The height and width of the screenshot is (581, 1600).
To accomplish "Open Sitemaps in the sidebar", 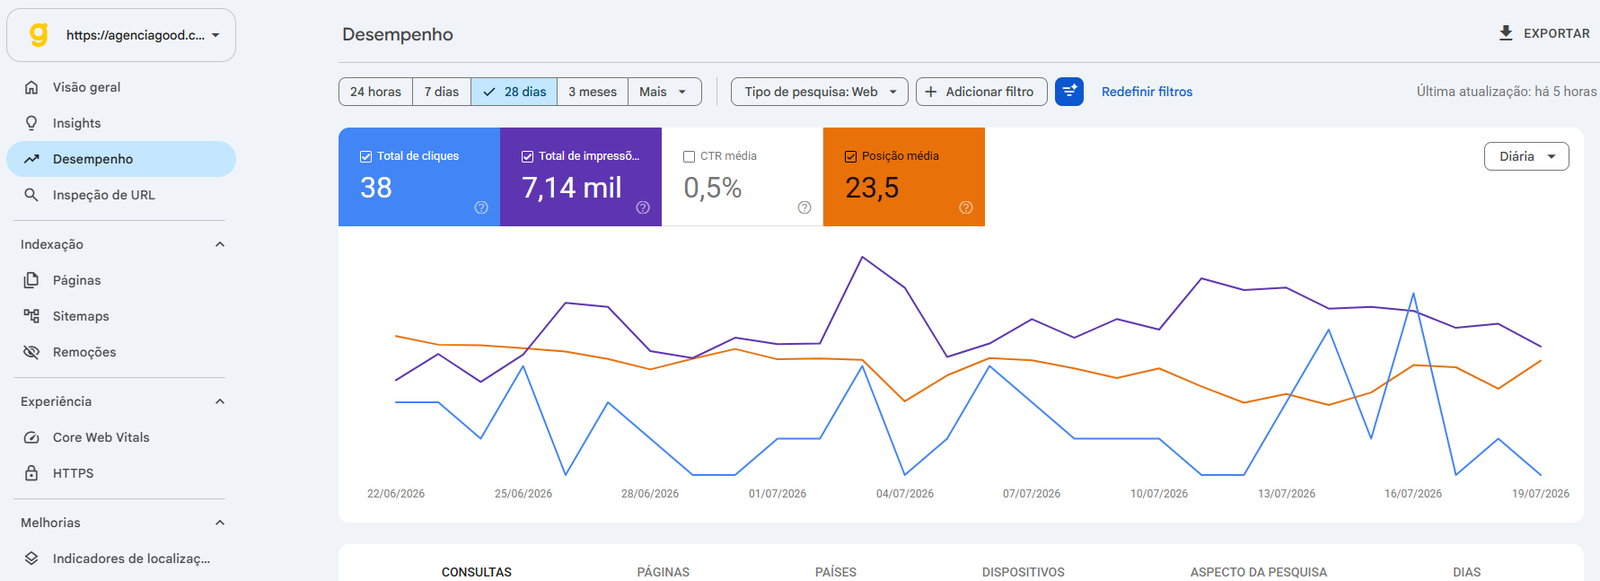I will point(121,316).
